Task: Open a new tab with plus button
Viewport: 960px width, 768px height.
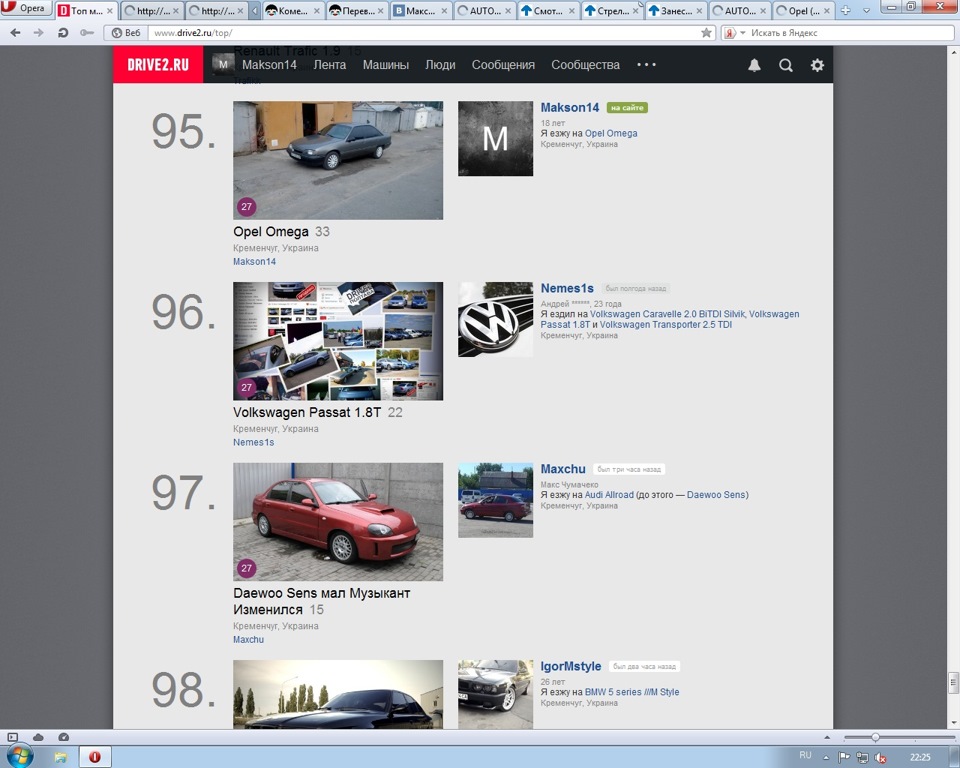Action: [846, 10]
